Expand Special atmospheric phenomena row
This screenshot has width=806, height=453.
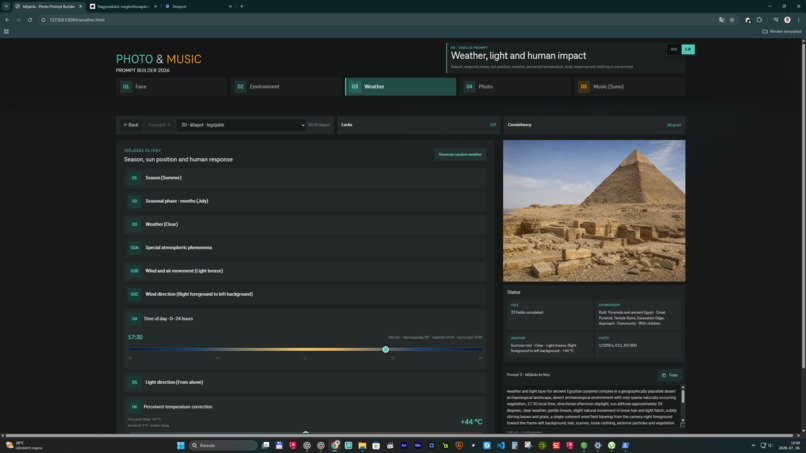305,248
